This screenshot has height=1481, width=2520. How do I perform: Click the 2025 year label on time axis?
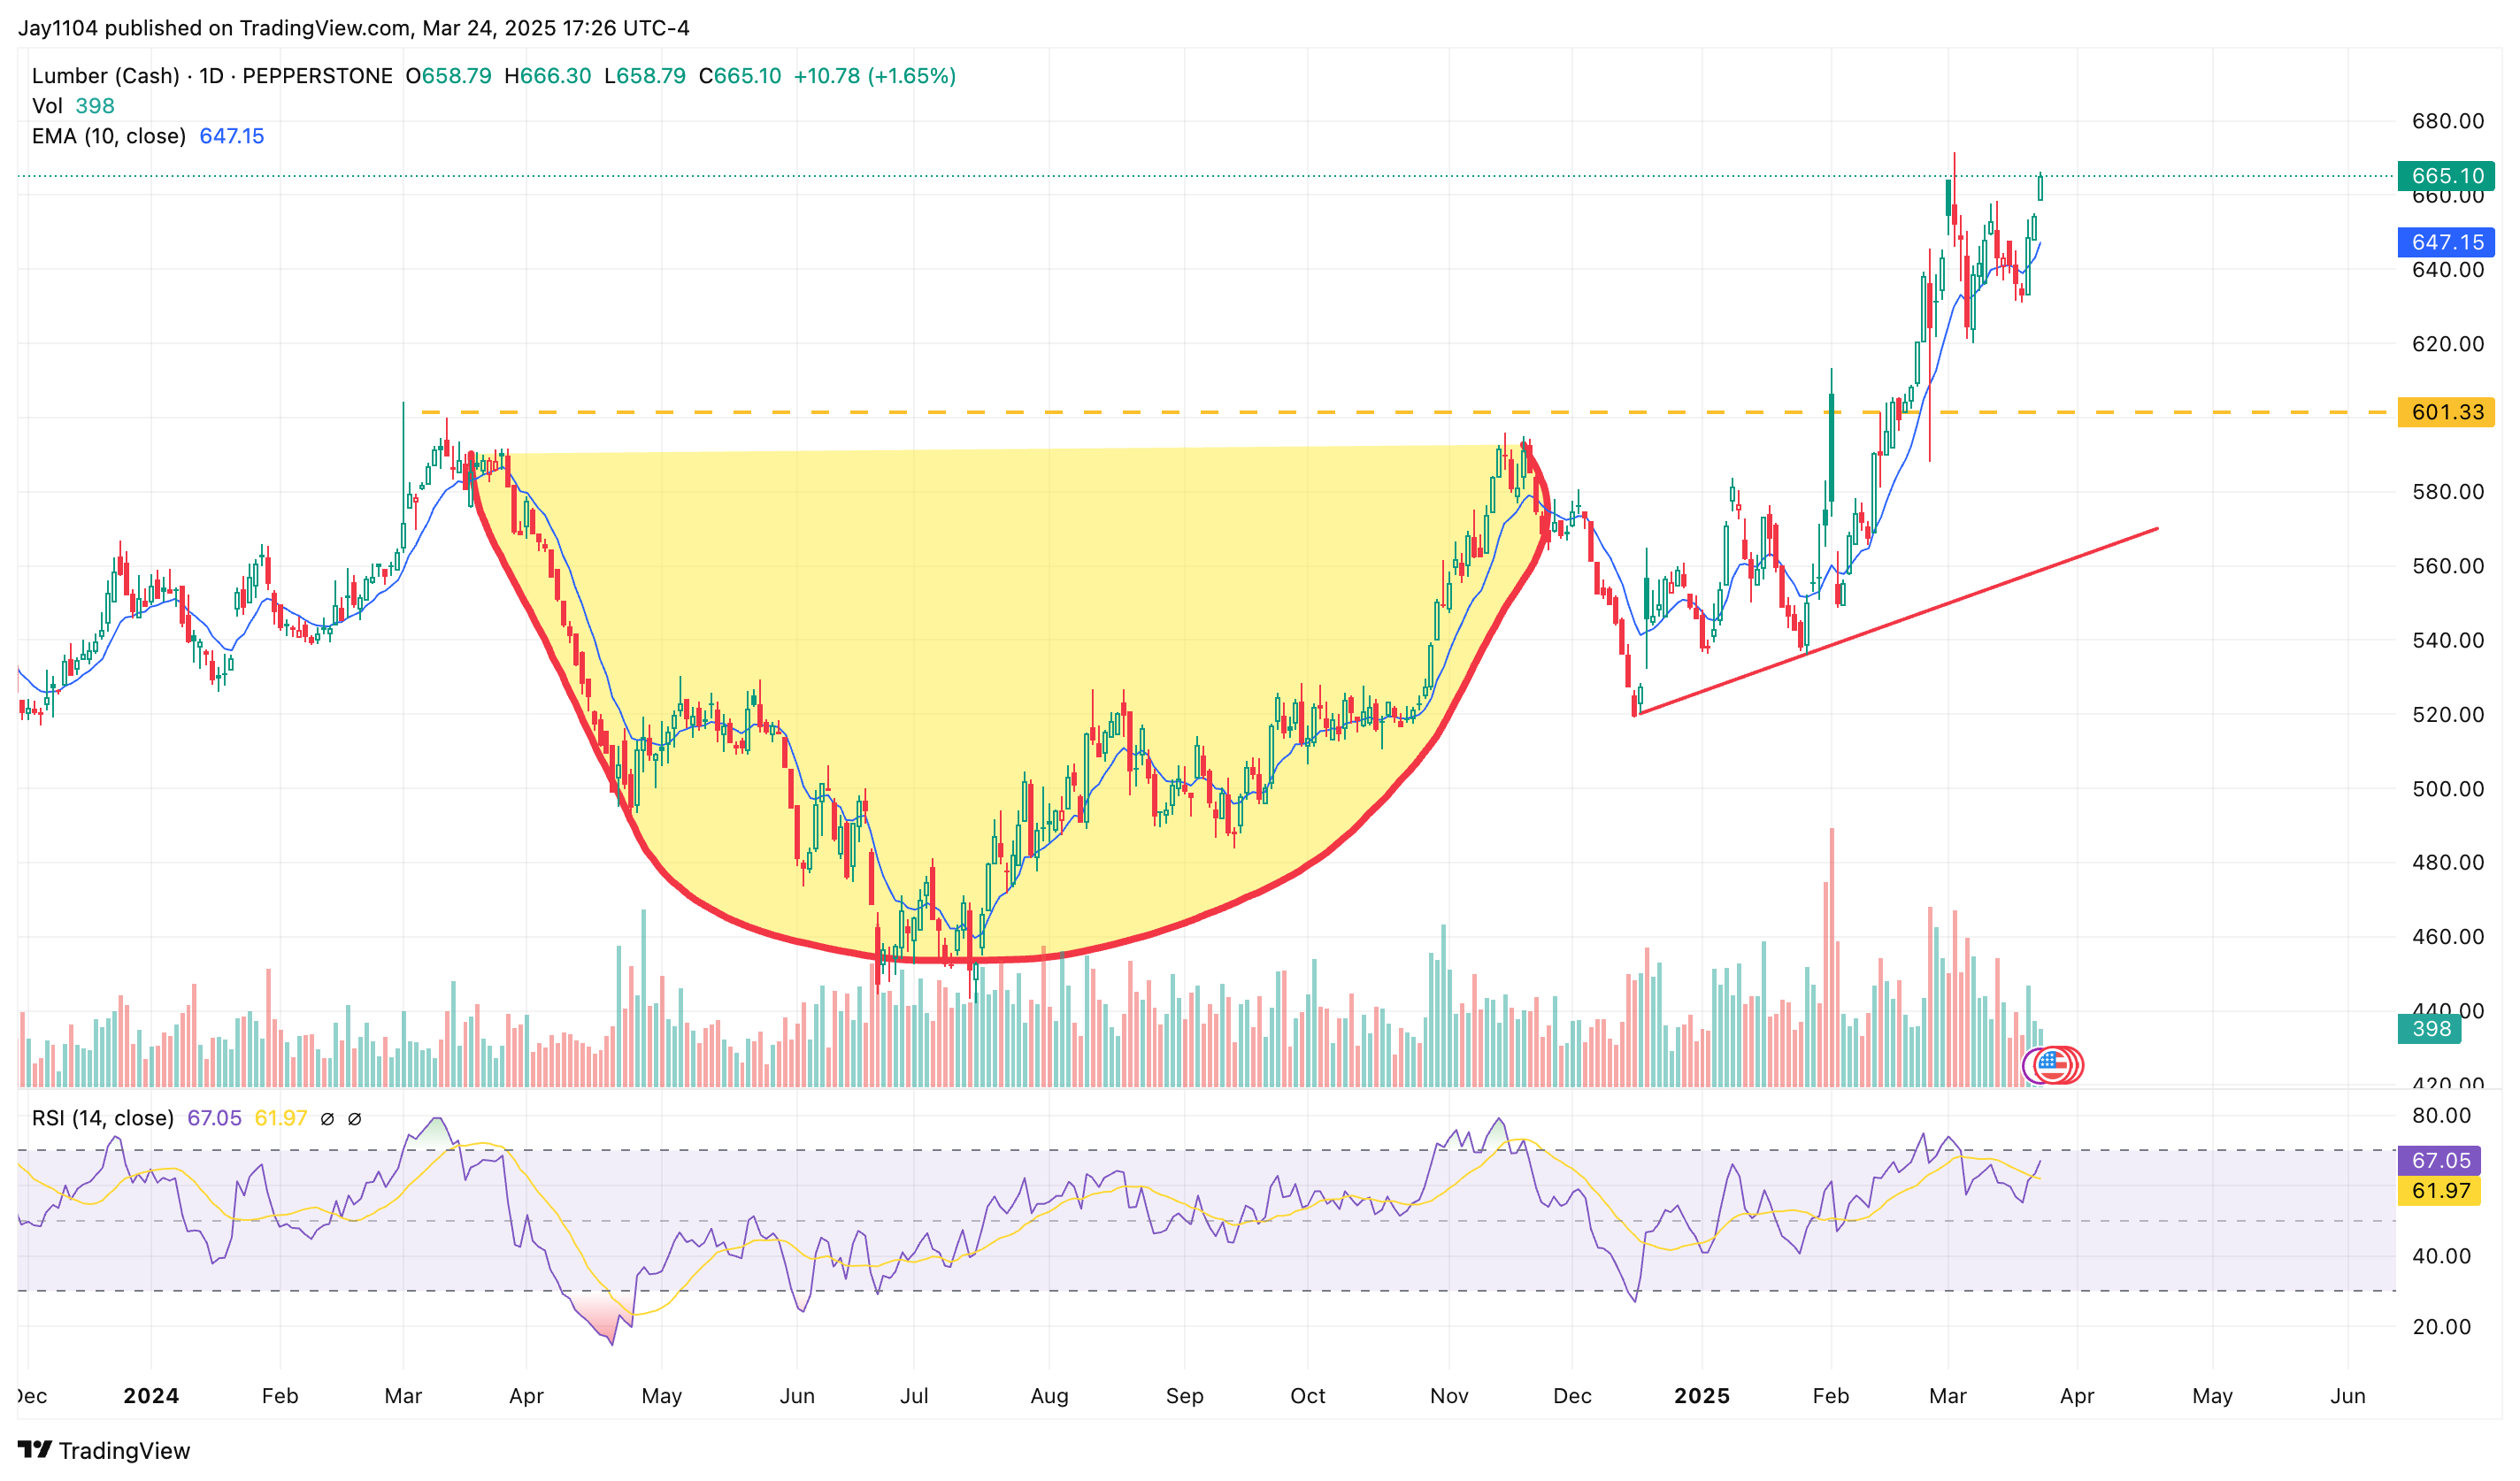click(1702, 1396)
